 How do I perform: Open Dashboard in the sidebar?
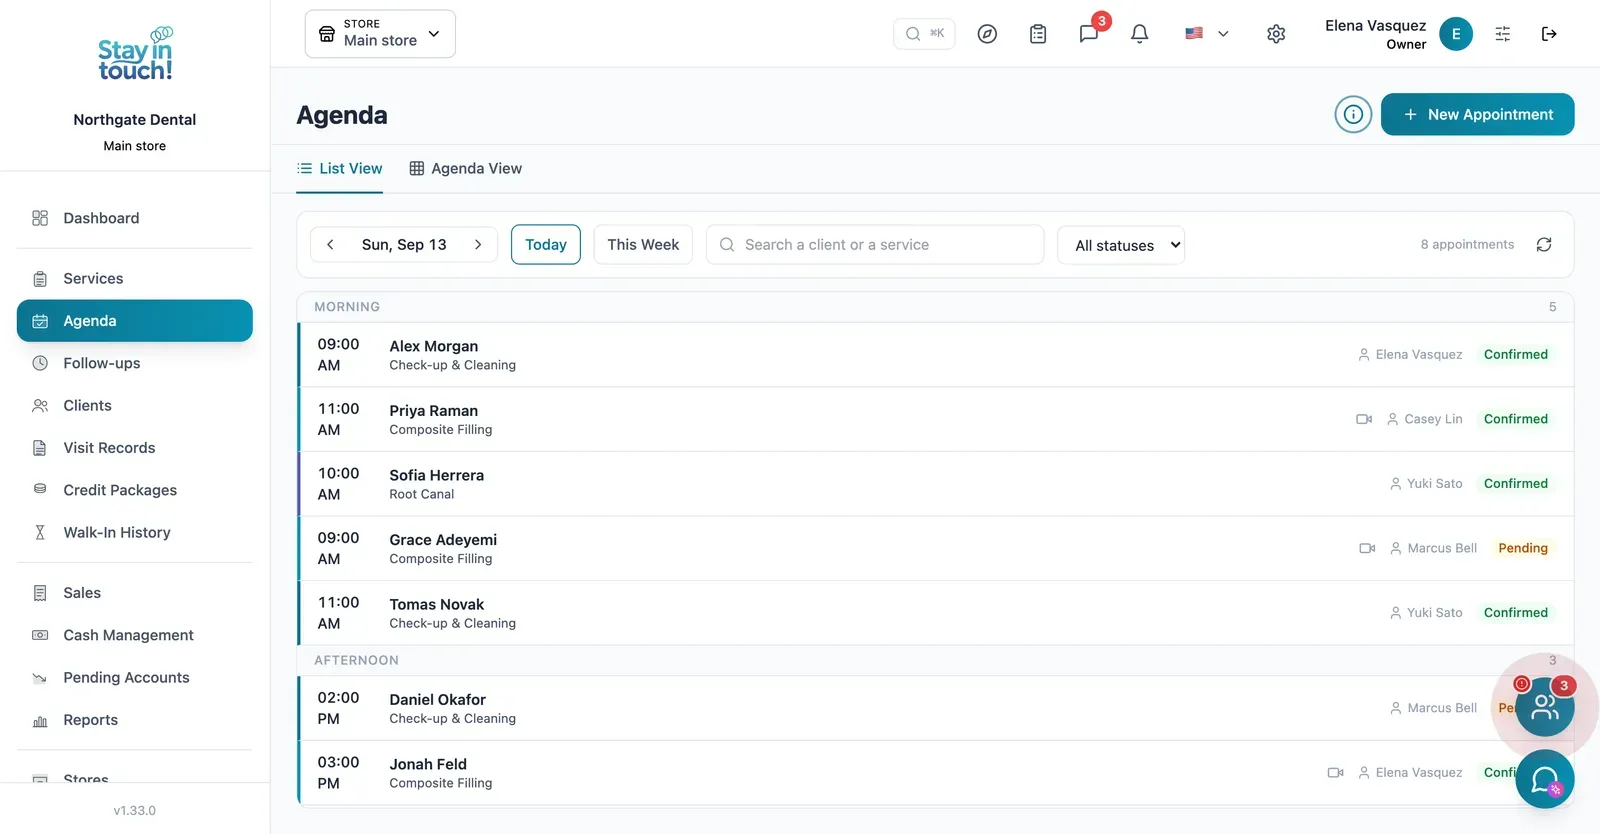click(135, 218)
